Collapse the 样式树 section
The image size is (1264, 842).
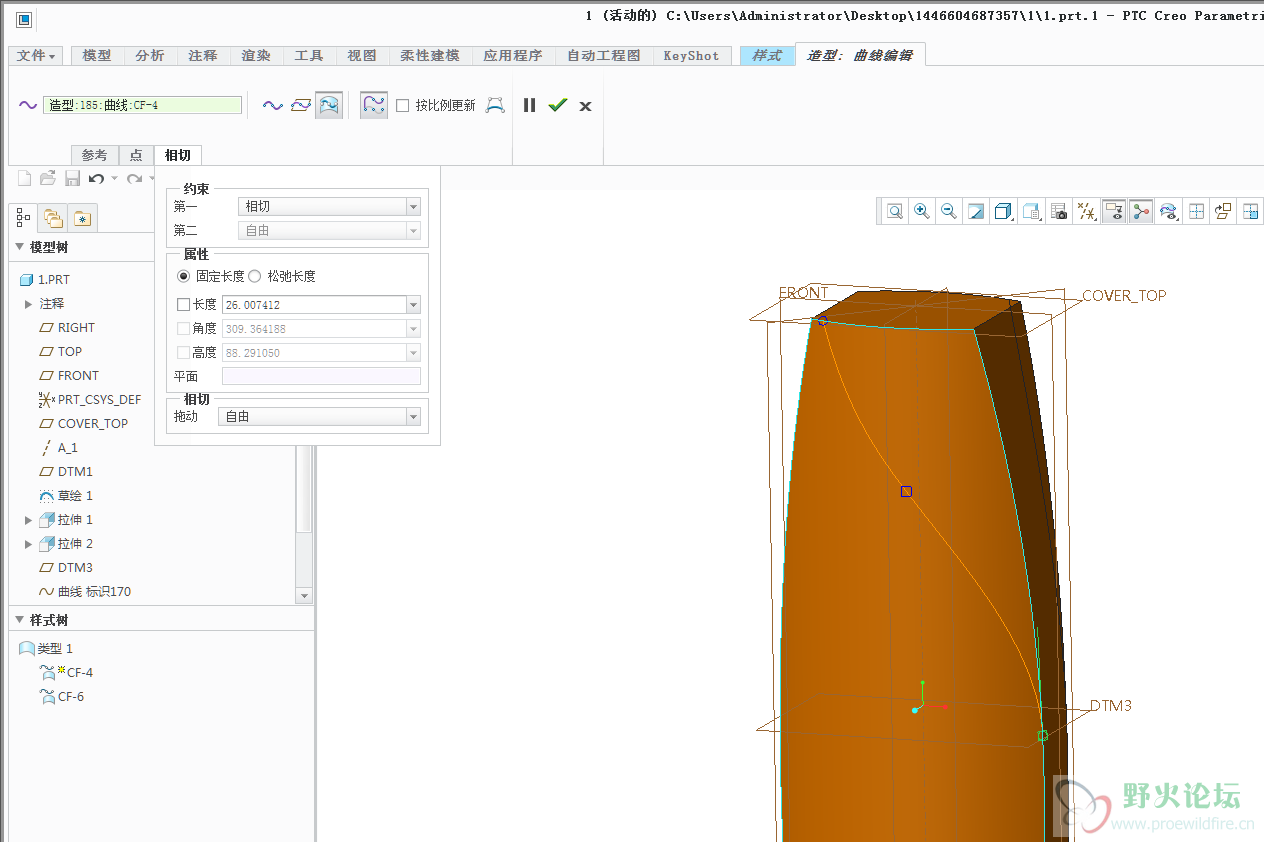tap(19, 620)
